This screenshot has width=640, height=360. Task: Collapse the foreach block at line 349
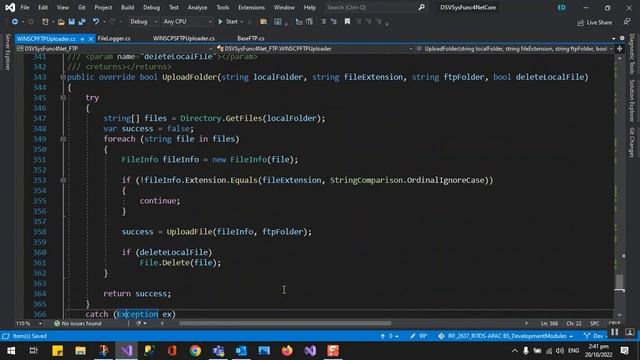tap(63, 139)
